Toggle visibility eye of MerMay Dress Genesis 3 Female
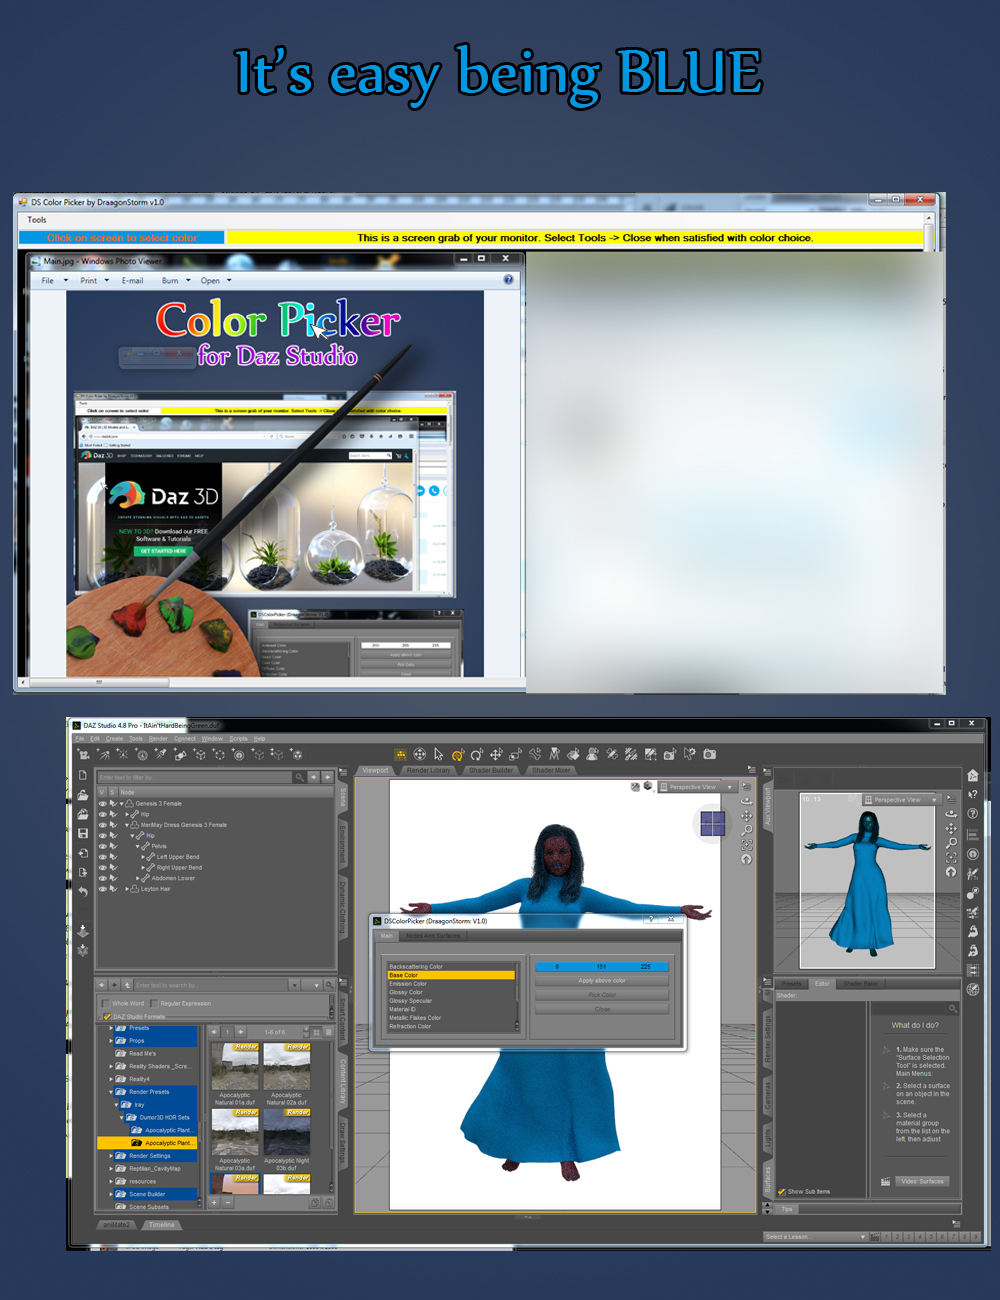The width and height of the screenshot is (1000, 1300). [x=102, y=825]
